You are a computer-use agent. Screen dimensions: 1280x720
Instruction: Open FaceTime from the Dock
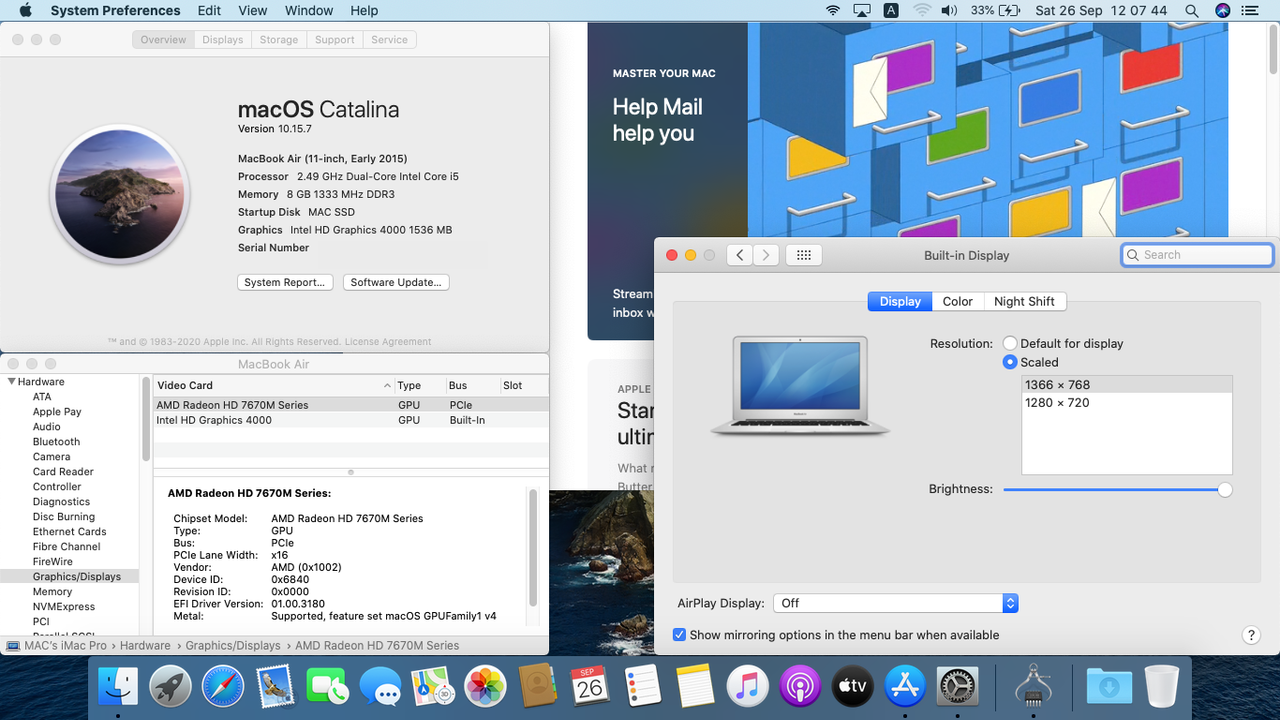(327, 686)
